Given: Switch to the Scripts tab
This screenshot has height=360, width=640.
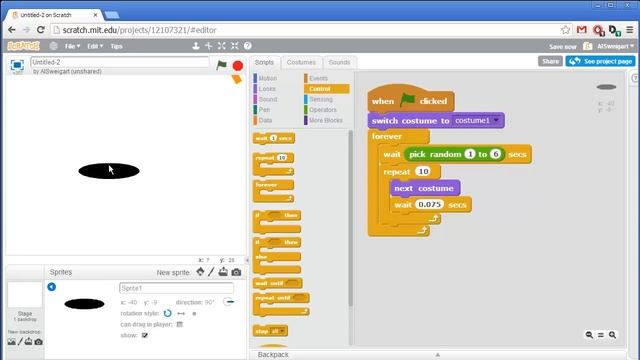Looking at the screenshot, I should (x=264, y=62).
